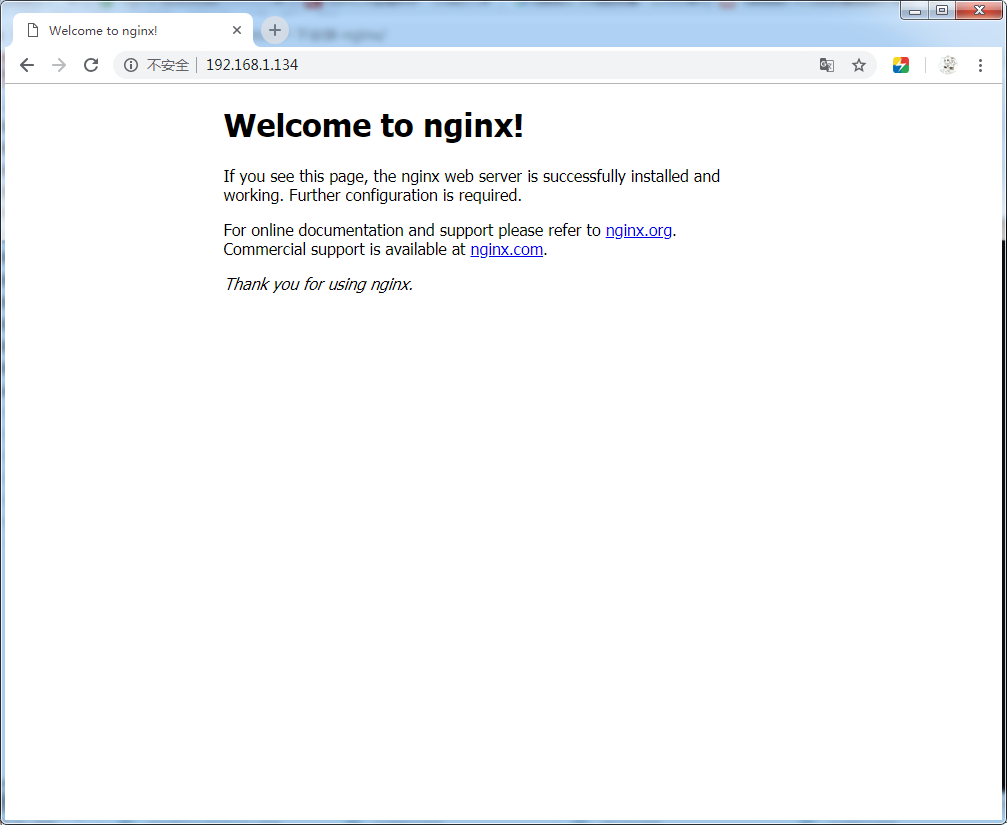The image size is (1007, 825).
Task: Click the address bar showing 192.168.1.134
Action: pos(500,65)
